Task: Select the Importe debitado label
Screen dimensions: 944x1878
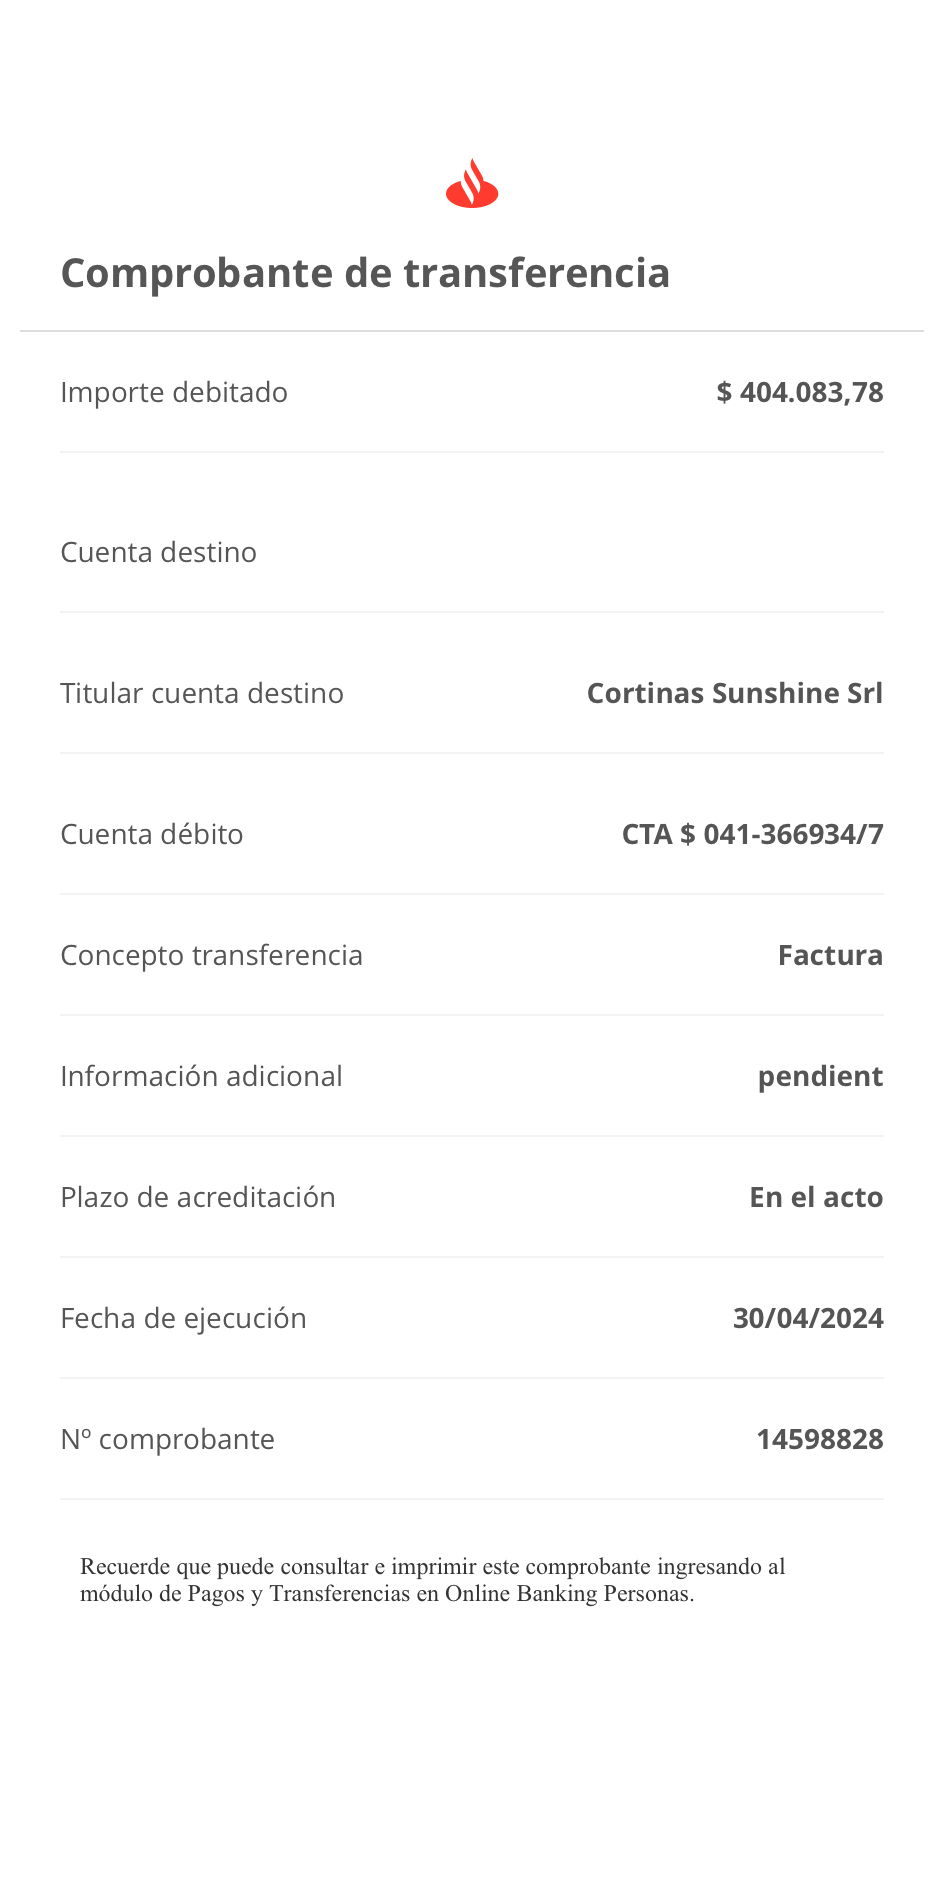Action: point(174,392)
